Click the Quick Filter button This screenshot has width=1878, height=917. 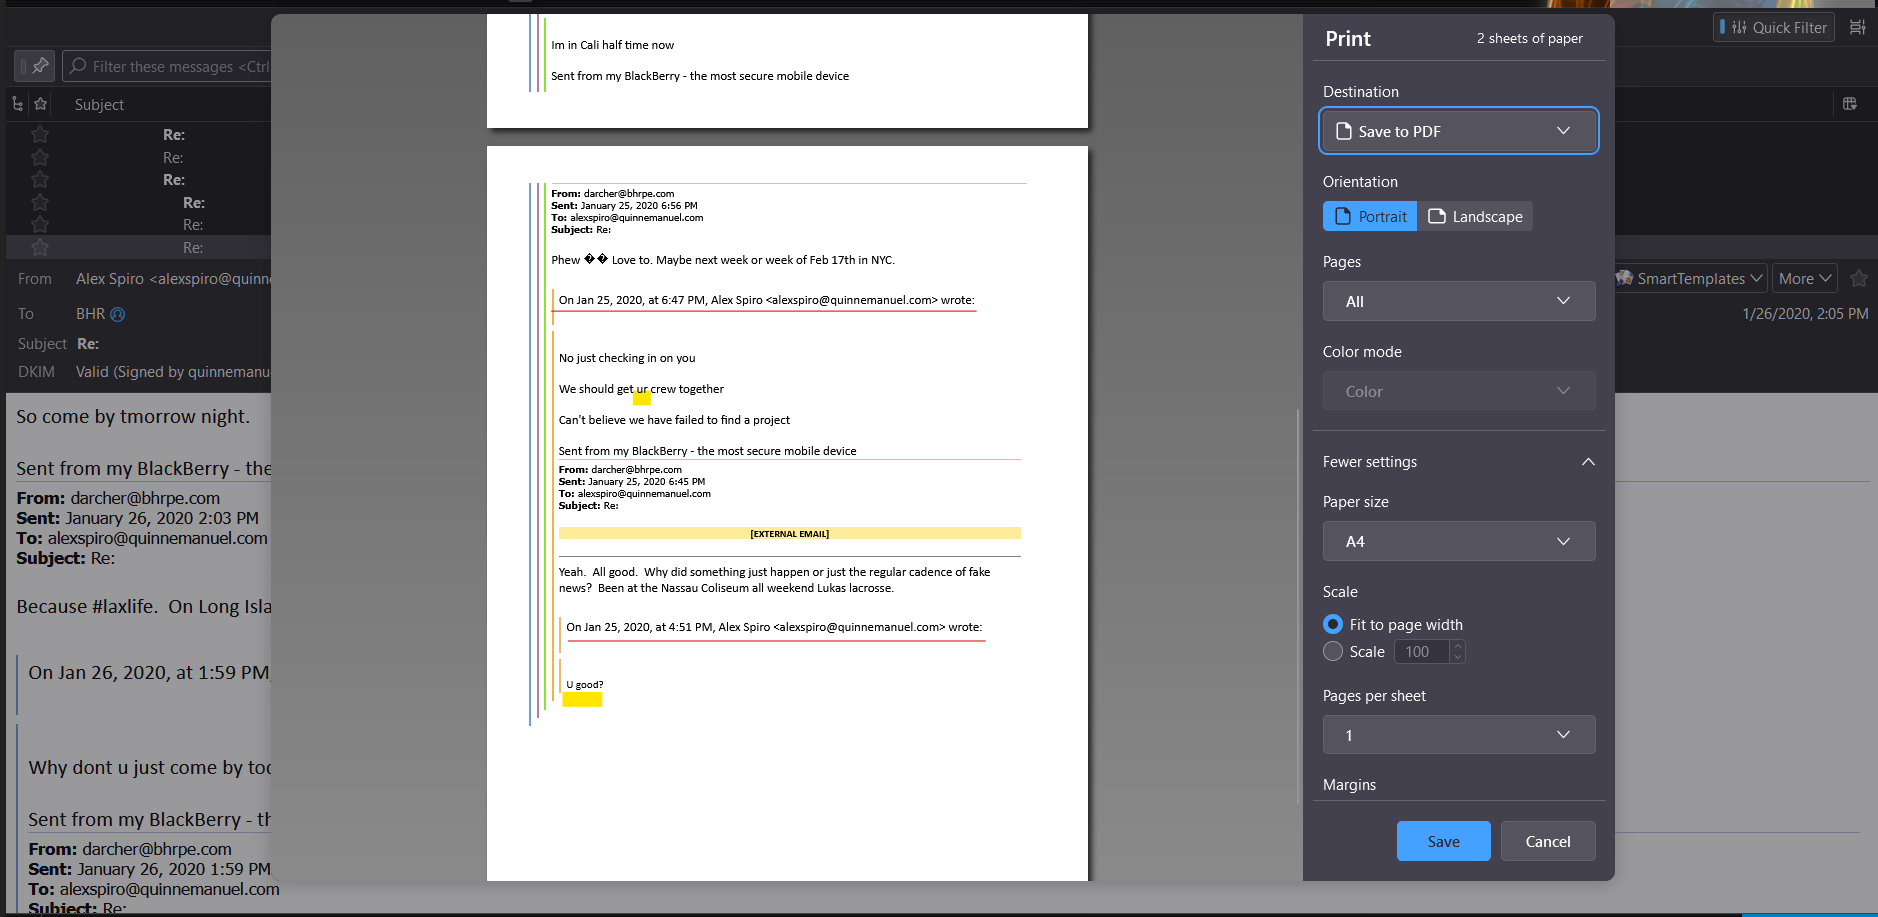[x=1774, y=28]
